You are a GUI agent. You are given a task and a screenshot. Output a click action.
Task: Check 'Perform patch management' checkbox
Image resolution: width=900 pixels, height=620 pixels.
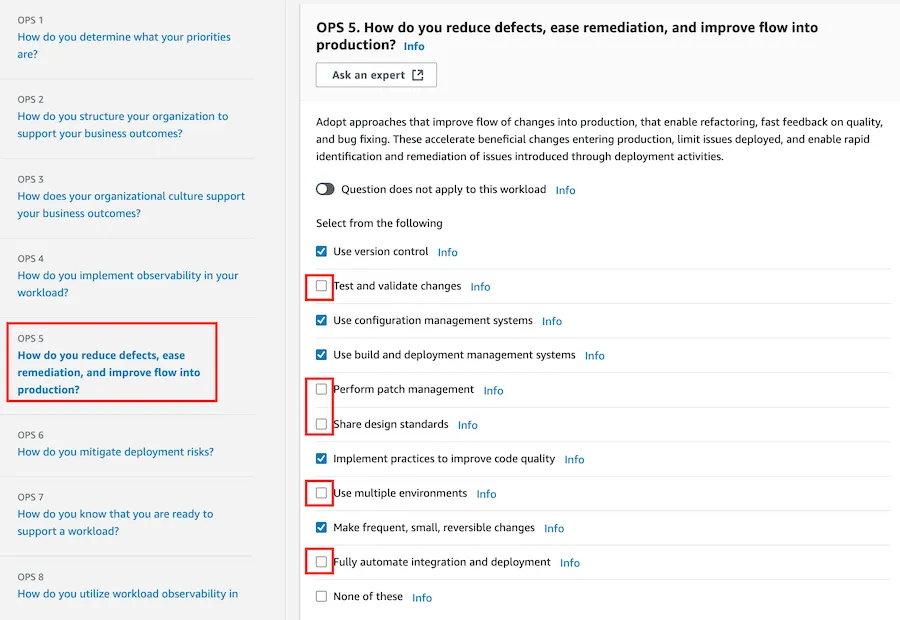click(321, 389)
